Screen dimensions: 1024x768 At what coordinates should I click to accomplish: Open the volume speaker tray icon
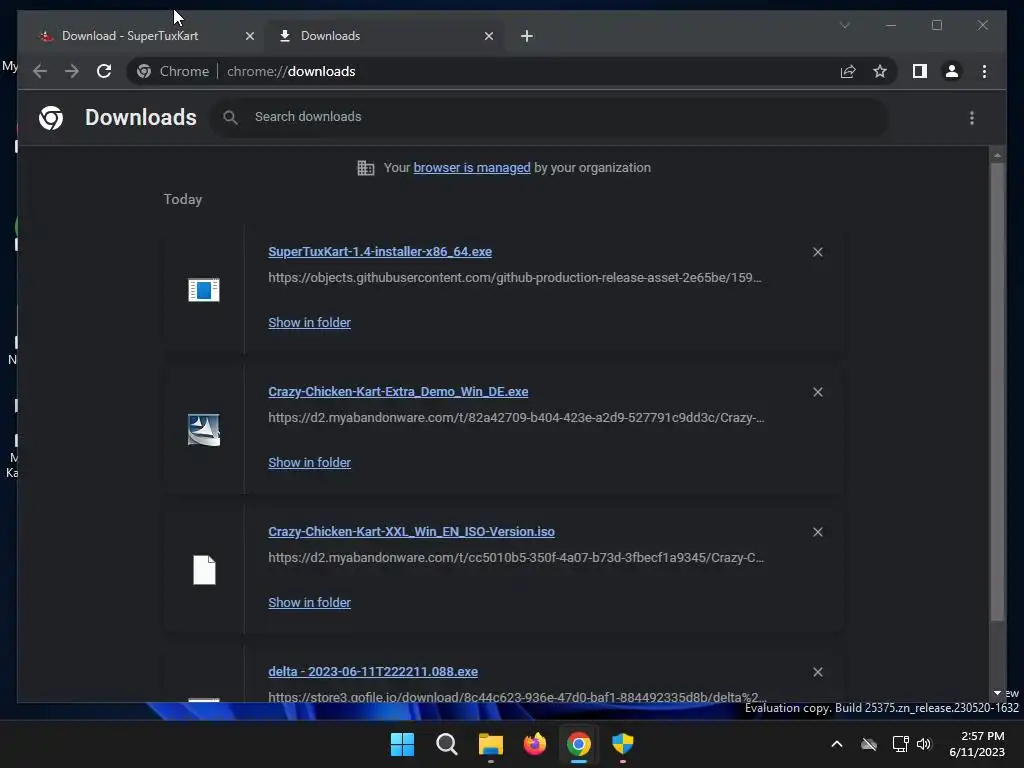[x=924, y=744]
